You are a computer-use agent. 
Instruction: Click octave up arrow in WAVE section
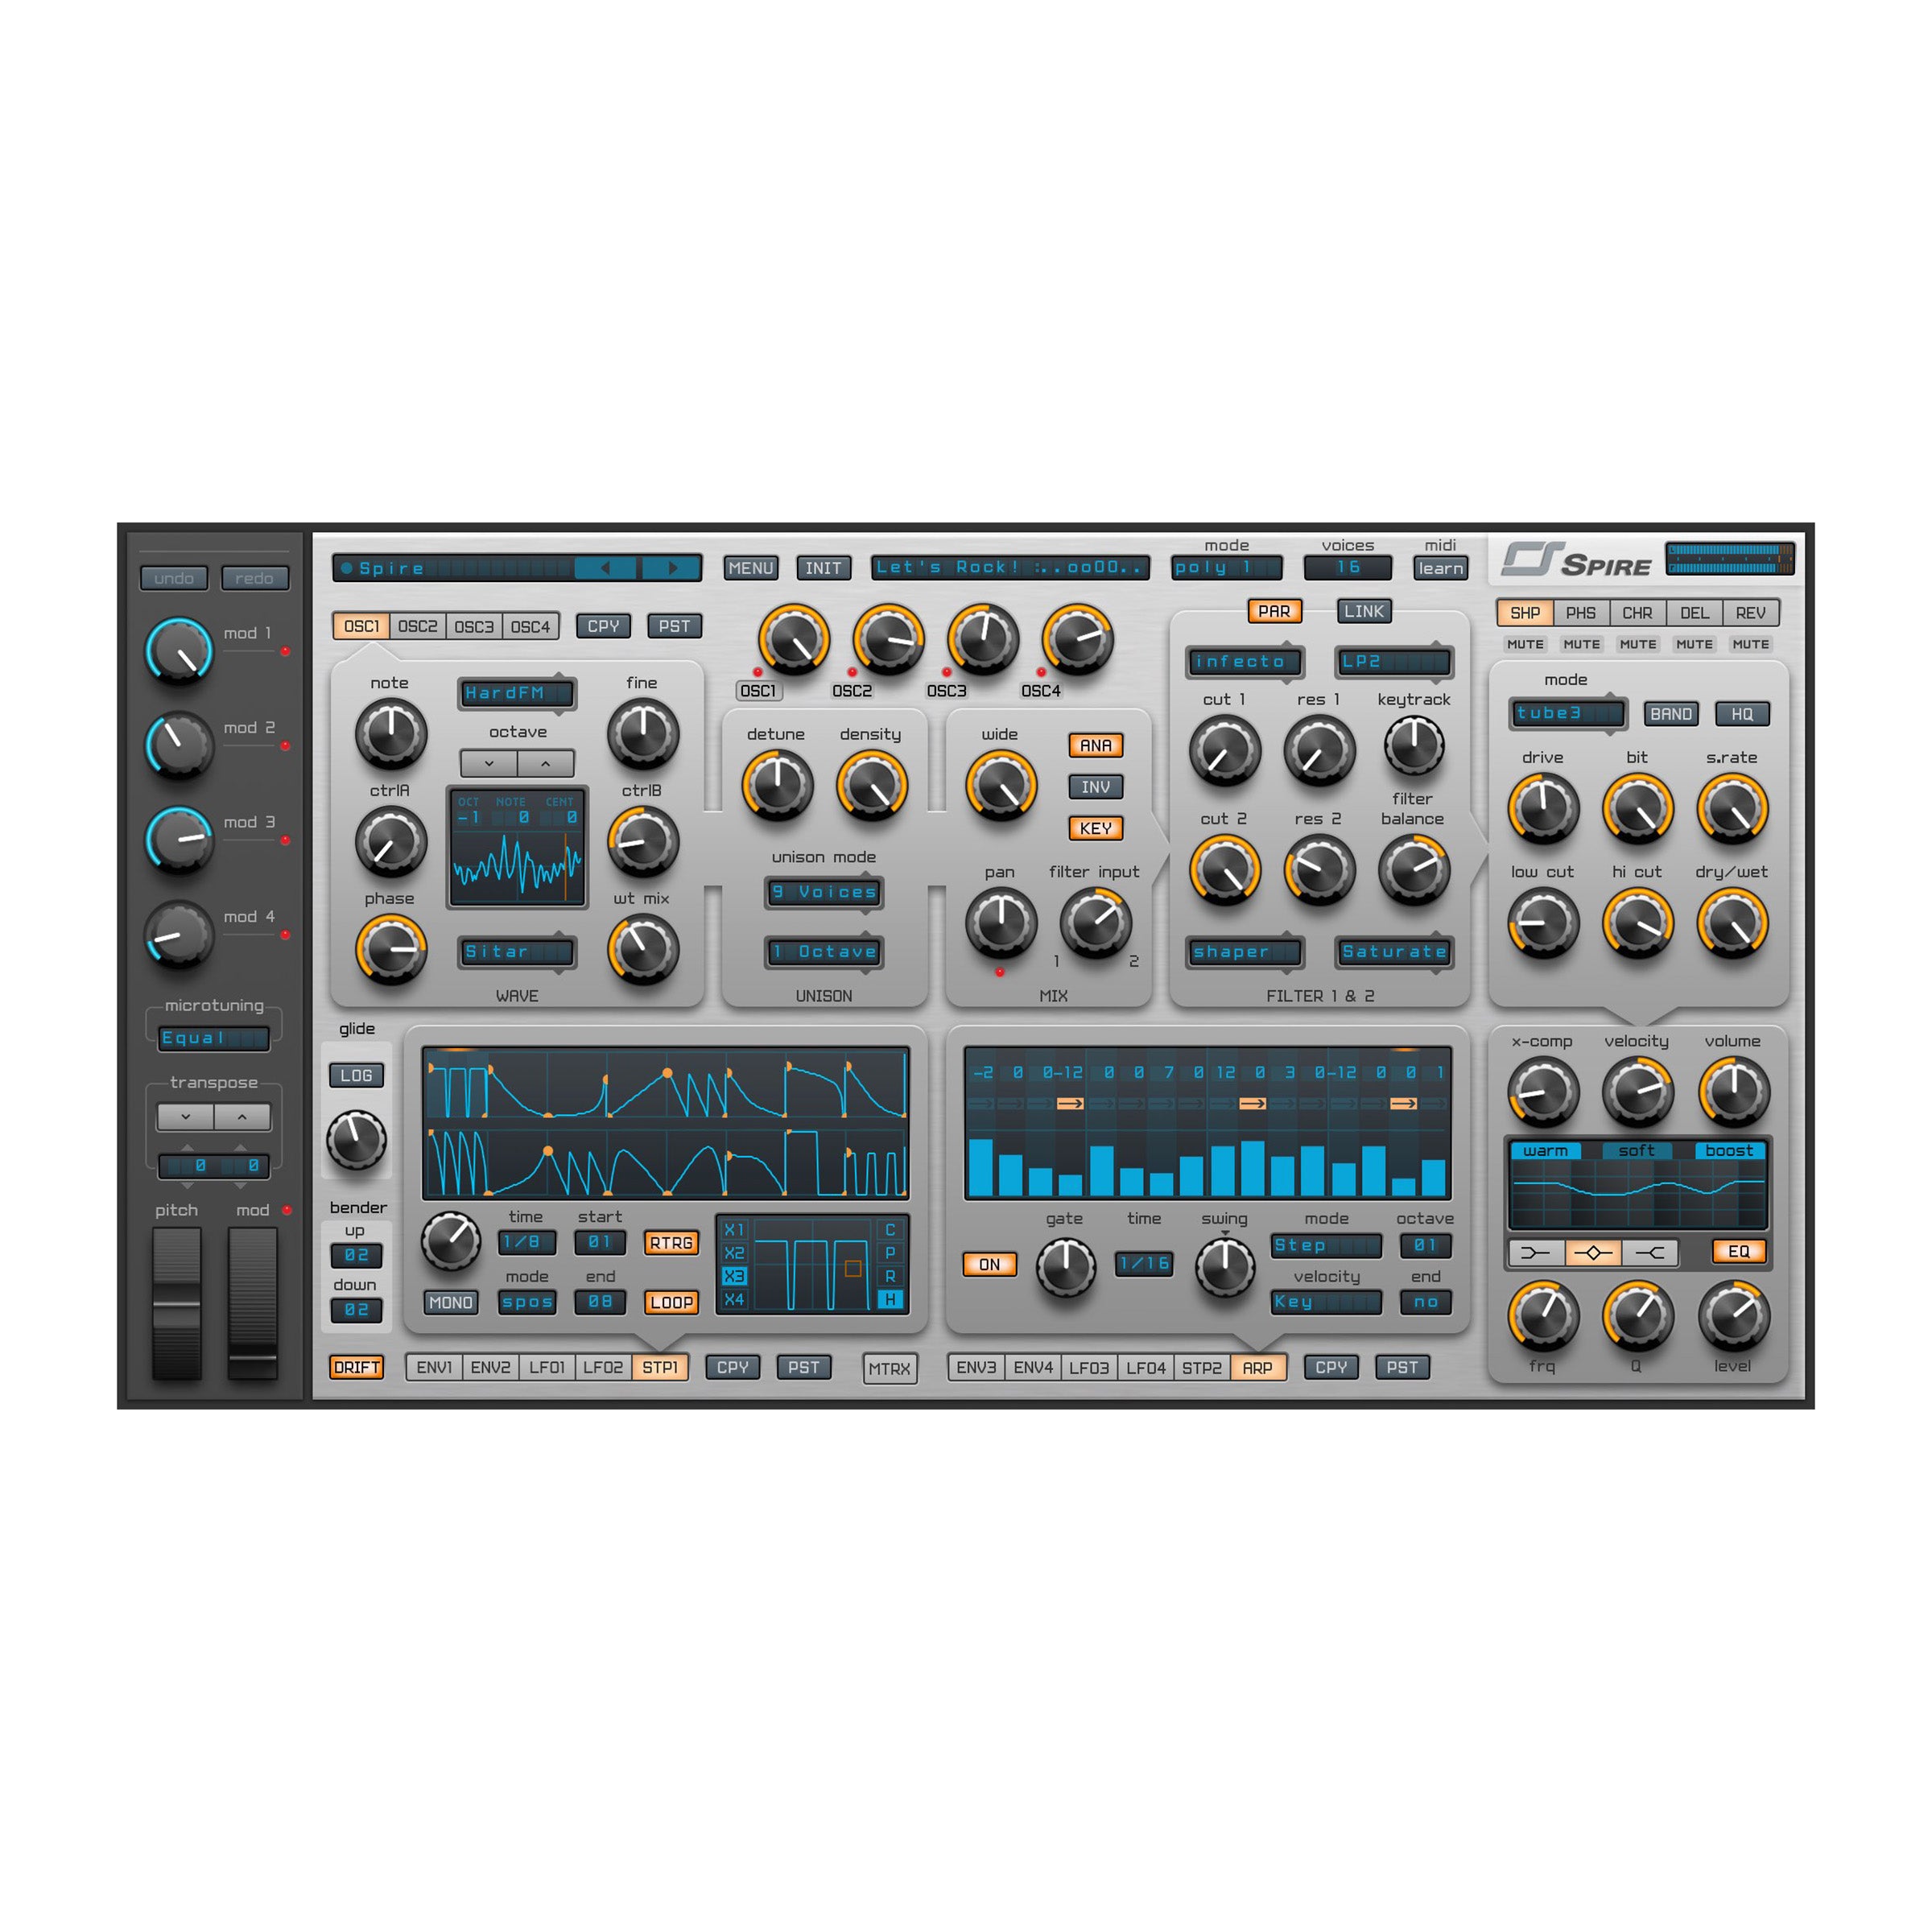tap(545, 763)
